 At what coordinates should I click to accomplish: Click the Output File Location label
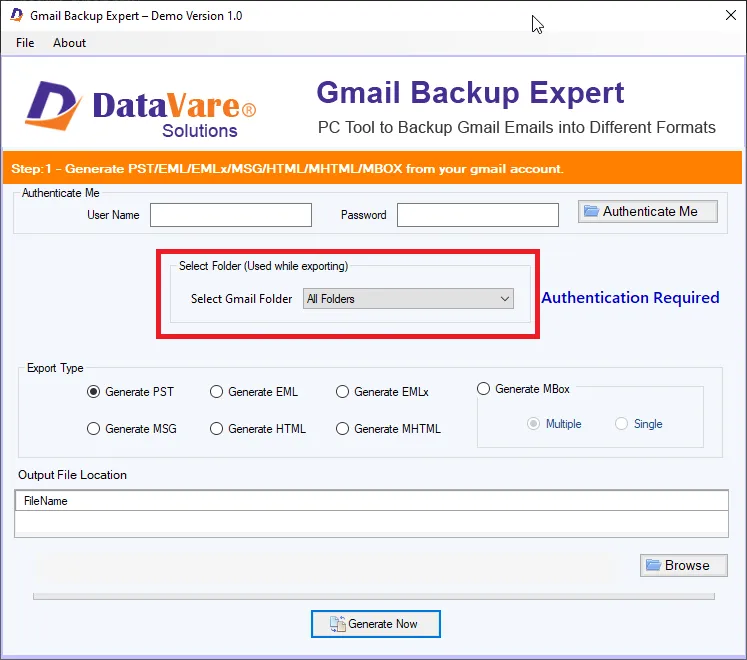coord(72,475)
